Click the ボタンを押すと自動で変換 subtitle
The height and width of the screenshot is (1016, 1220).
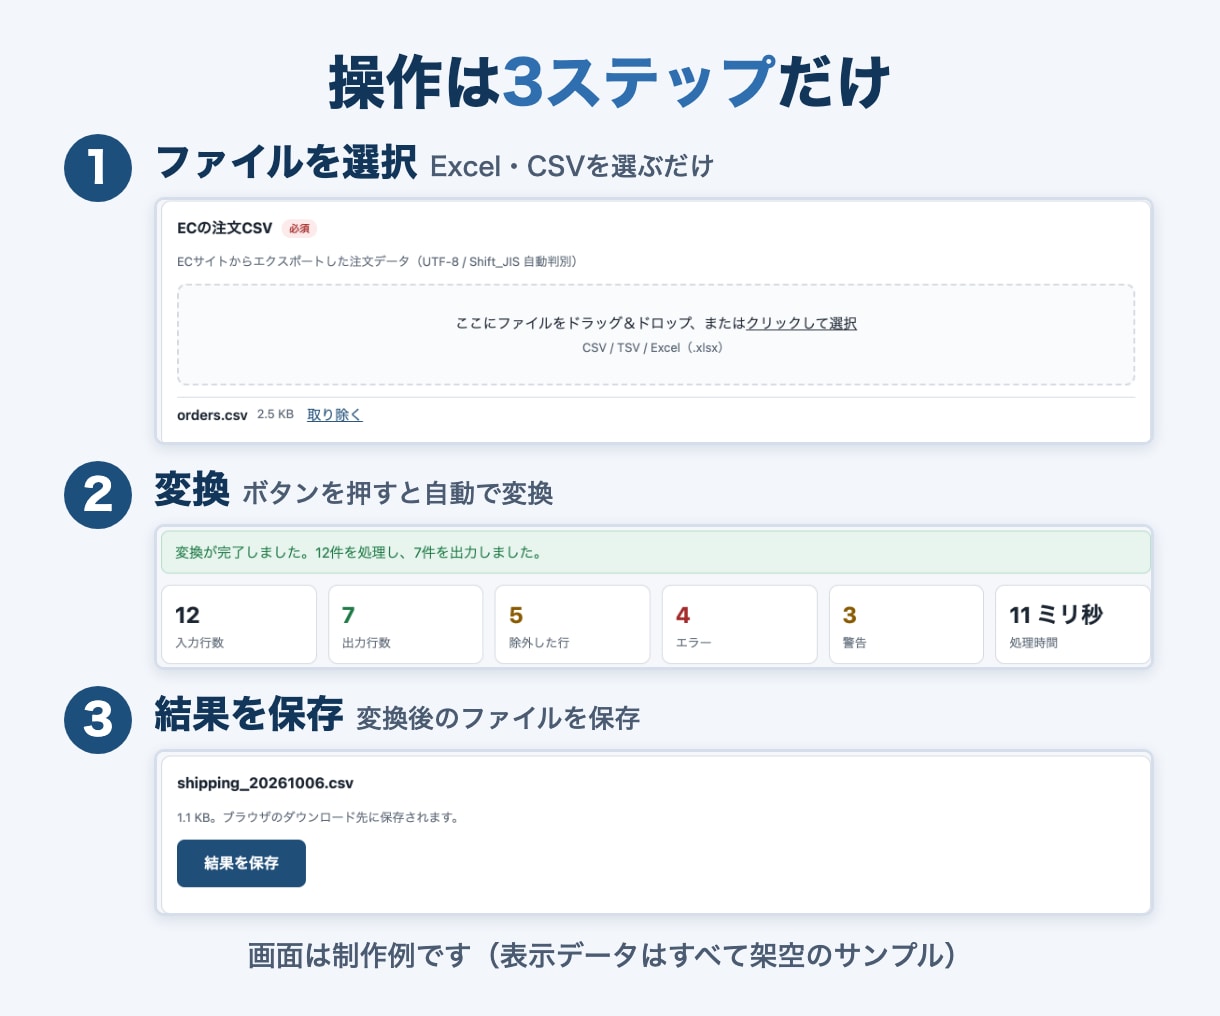pyautogui.click(x=398, y=493)
